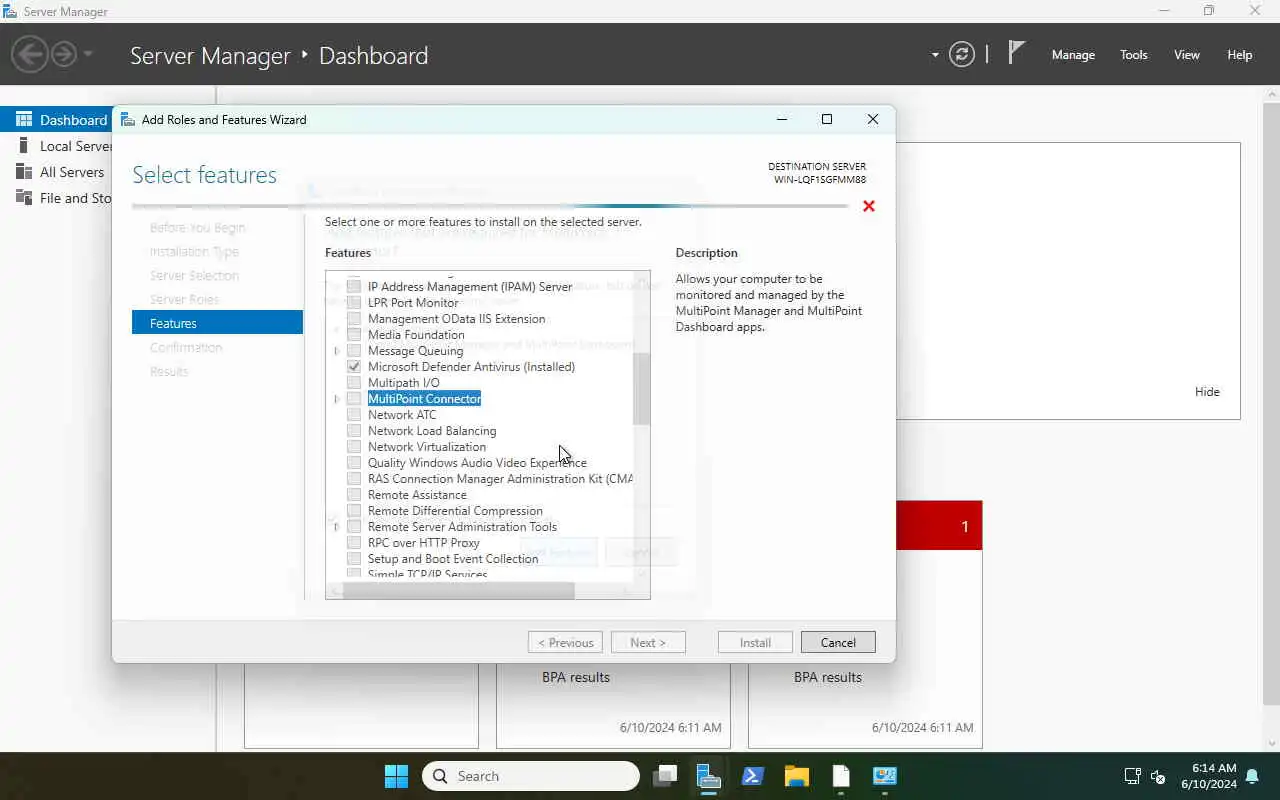Viewport: 1280px width, 800px height.
Task: Toggle Microsoft Defender Antivirus checkbox
Action: [354, 367]
